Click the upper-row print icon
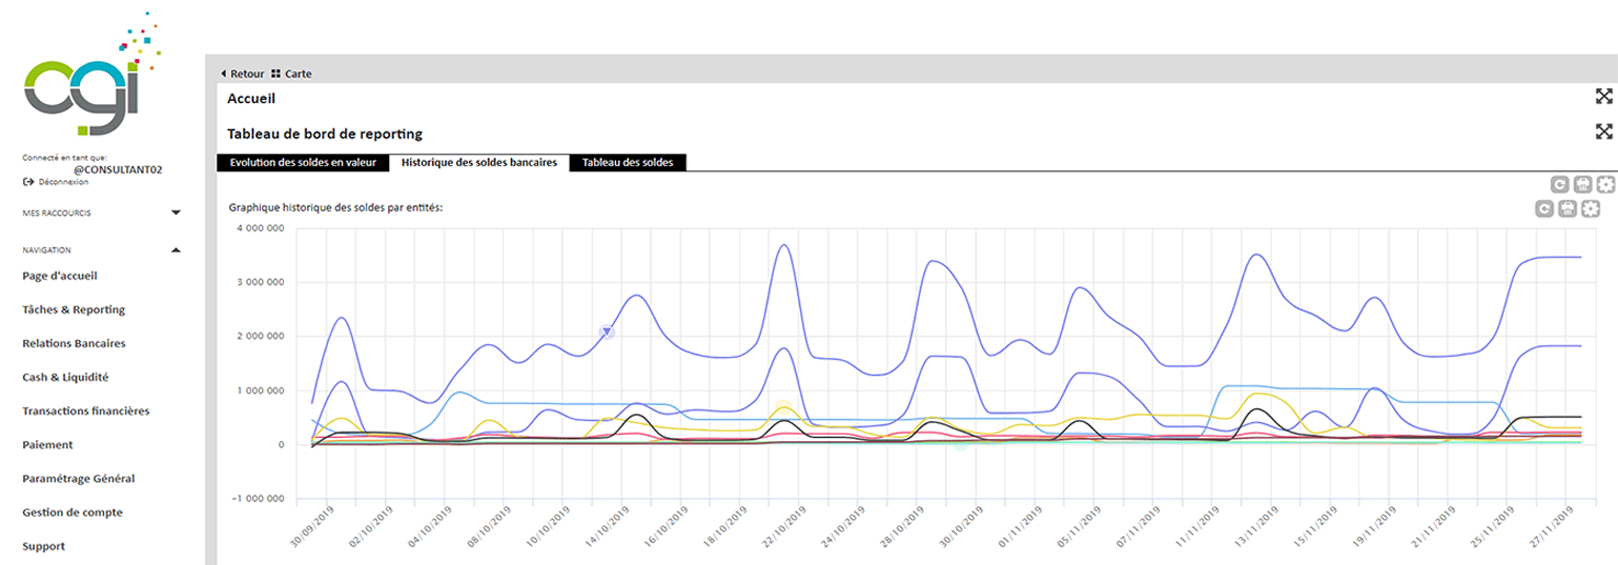 coord(1582,184)
